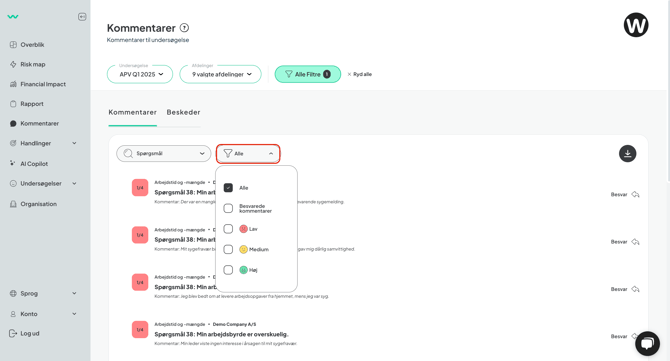Open the Organisation page
Screen dimensions: 670x361
tap(33, 204)
